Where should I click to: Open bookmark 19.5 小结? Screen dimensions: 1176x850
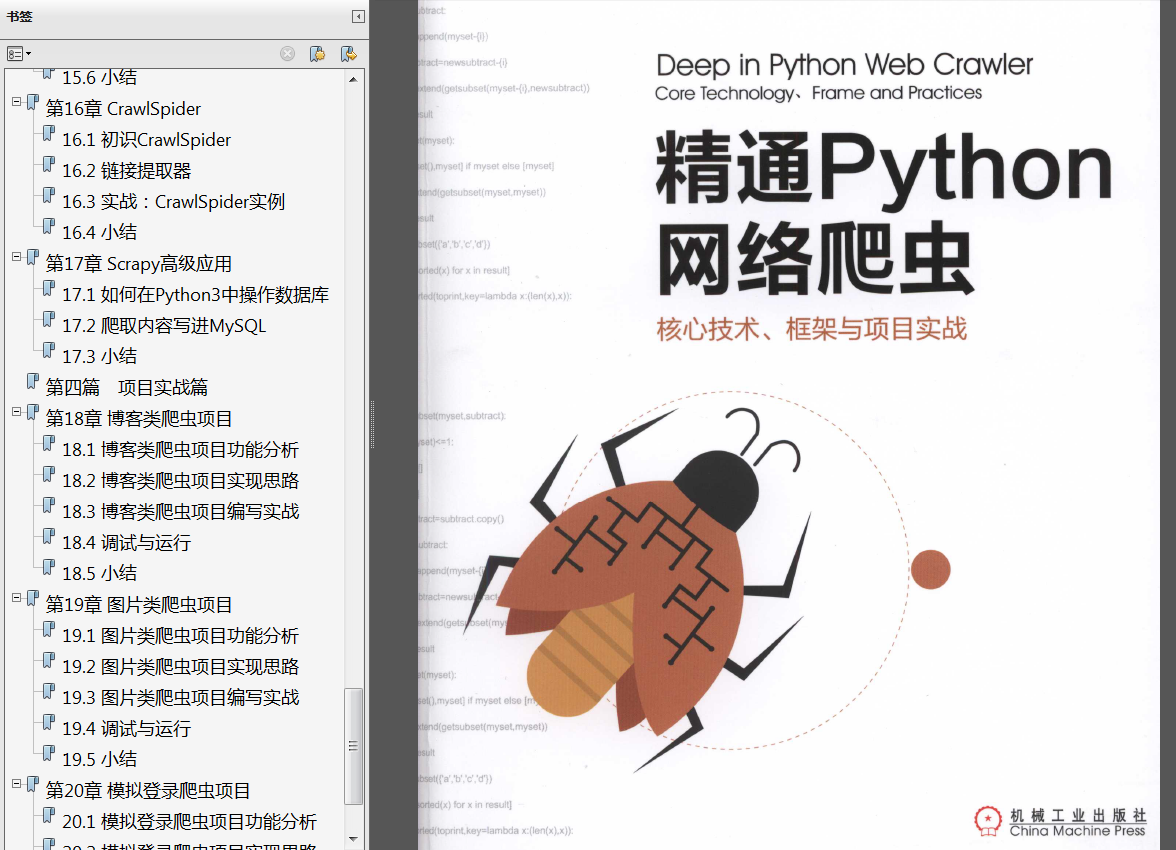pos(99,760)
